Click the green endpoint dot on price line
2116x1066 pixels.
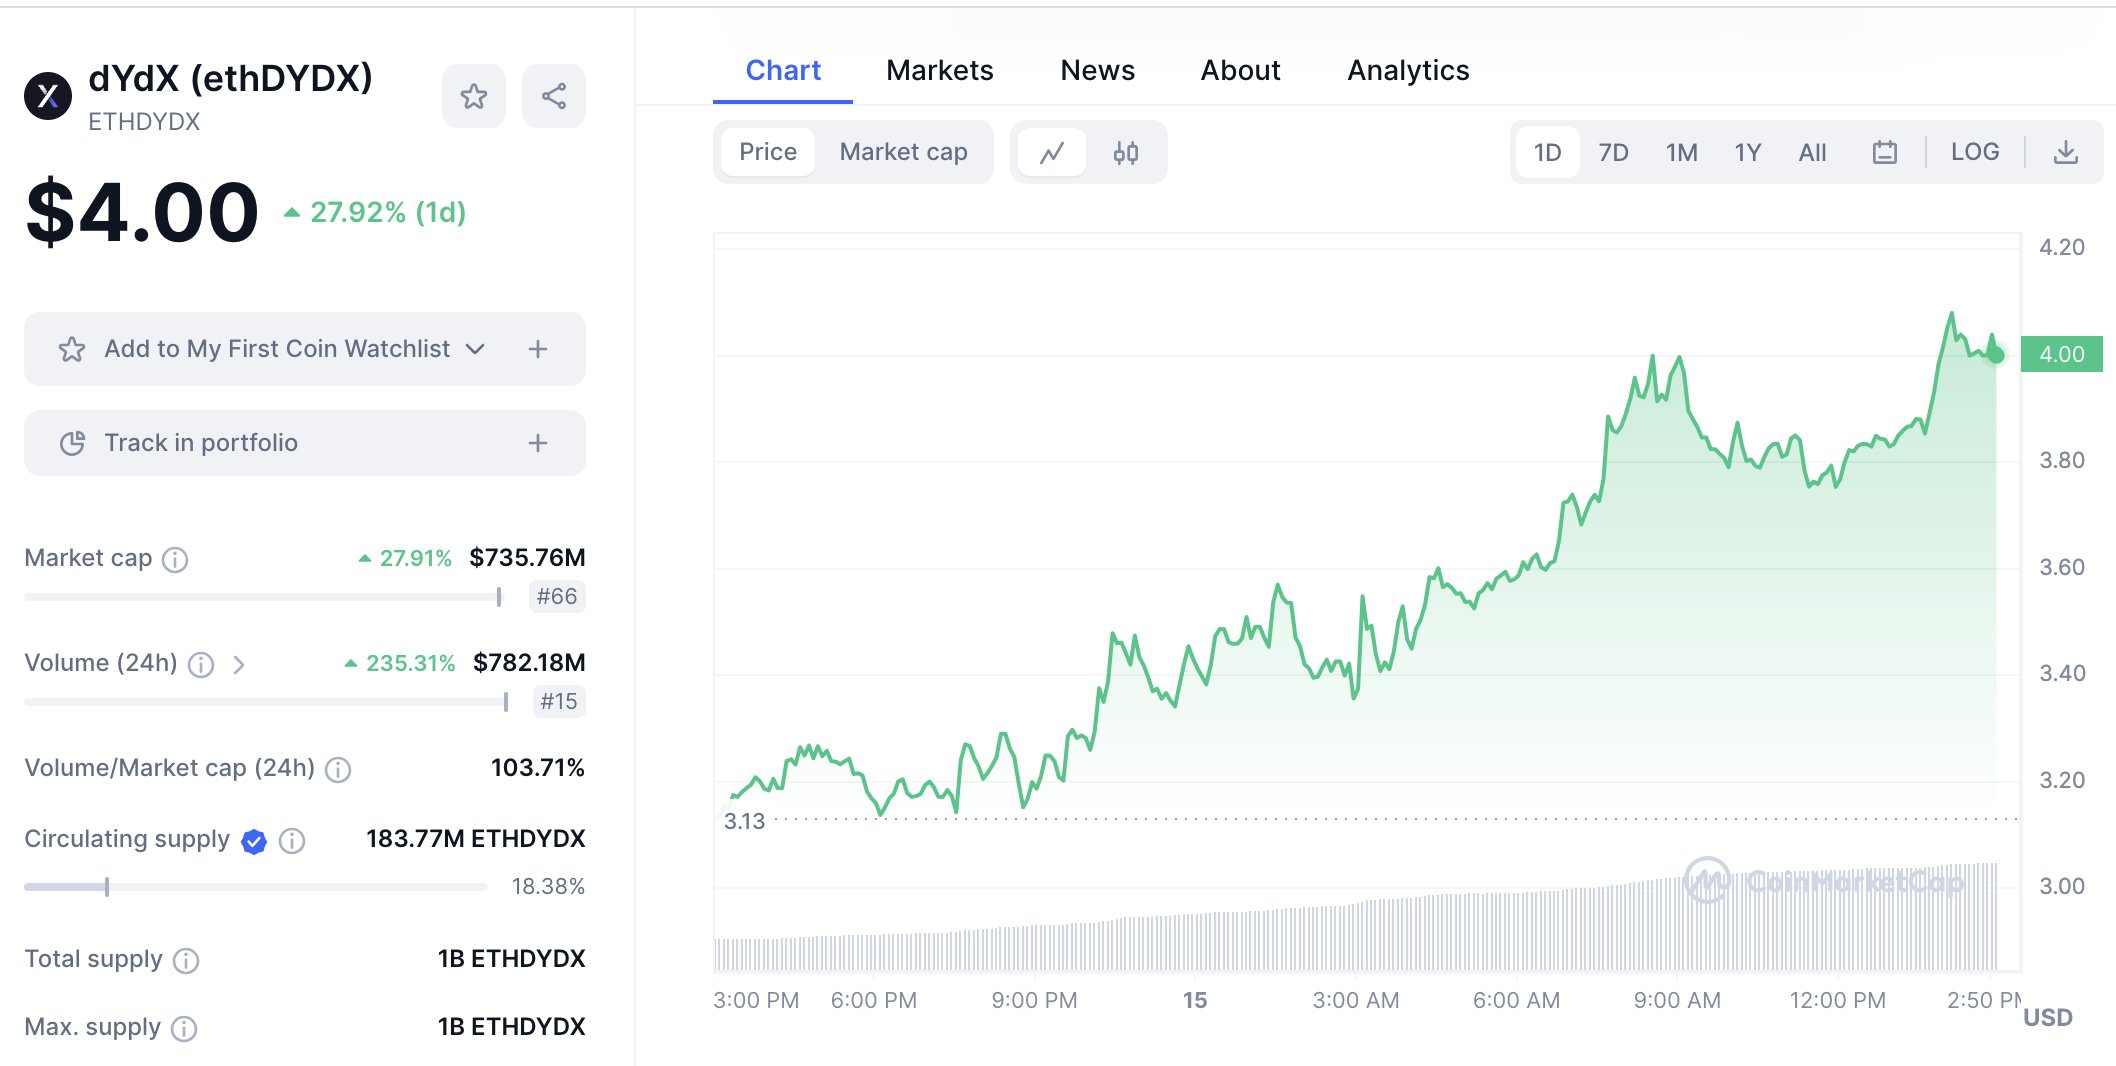tap(1995, 354)
